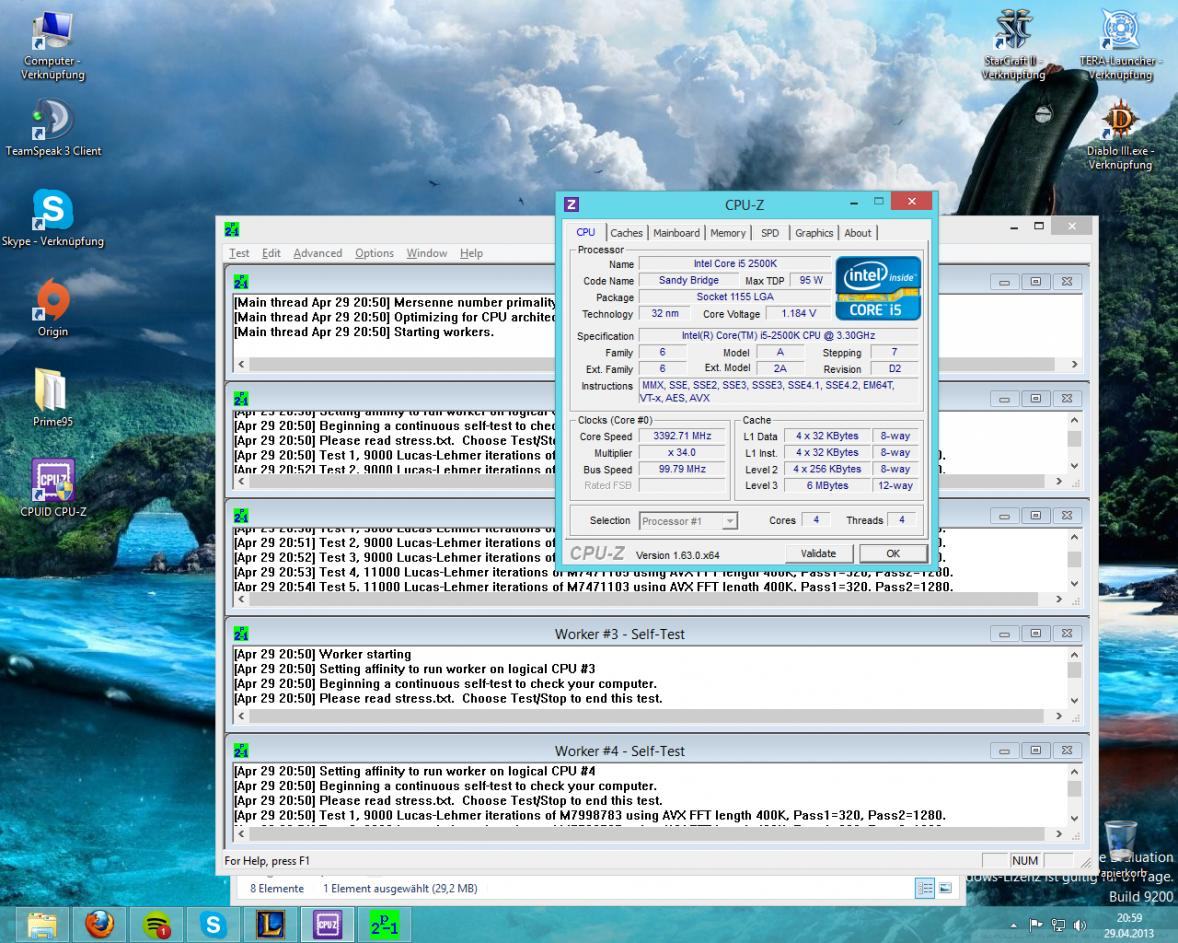
Task: Click Level 3 cache value 6 MBytes
Action: point(827,485)
